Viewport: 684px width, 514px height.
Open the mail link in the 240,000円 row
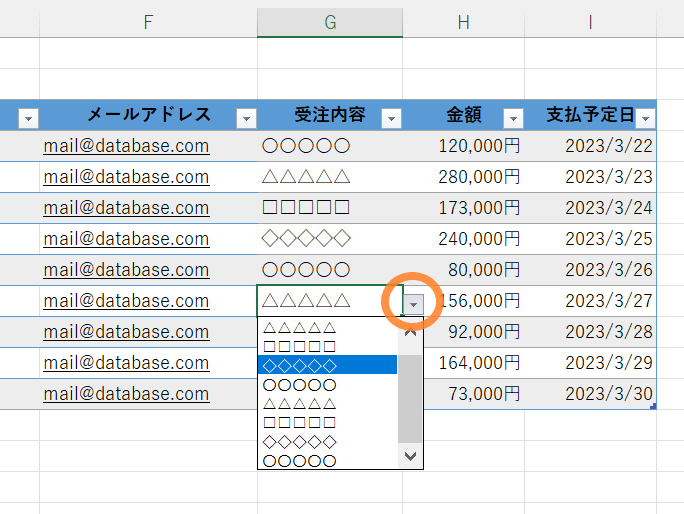tap(126, 239)
